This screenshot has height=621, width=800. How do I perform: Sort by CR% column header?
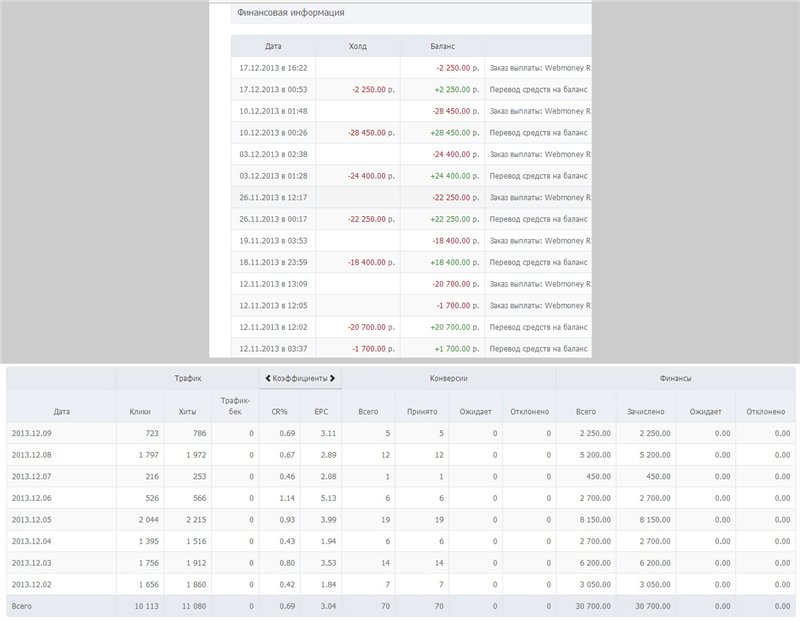click(x=279, y=410)
